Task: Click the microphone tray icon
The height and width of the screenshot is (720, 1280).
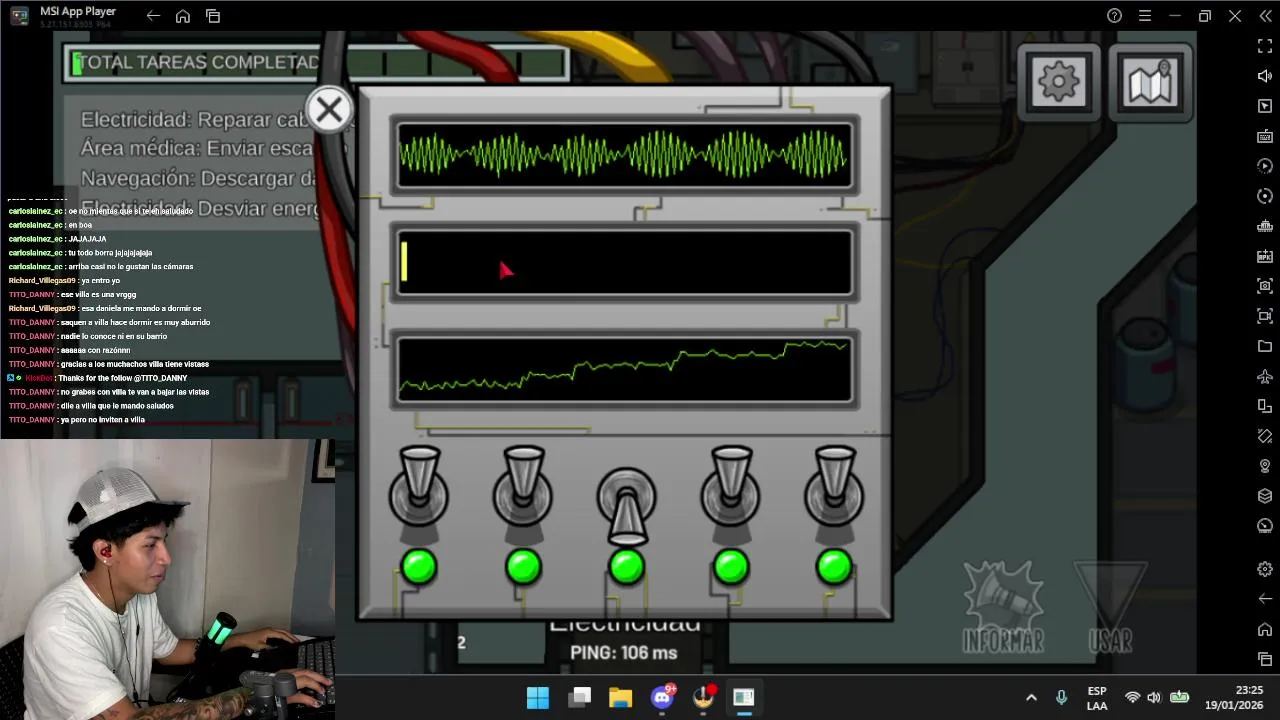Action: pos(1061,697)
